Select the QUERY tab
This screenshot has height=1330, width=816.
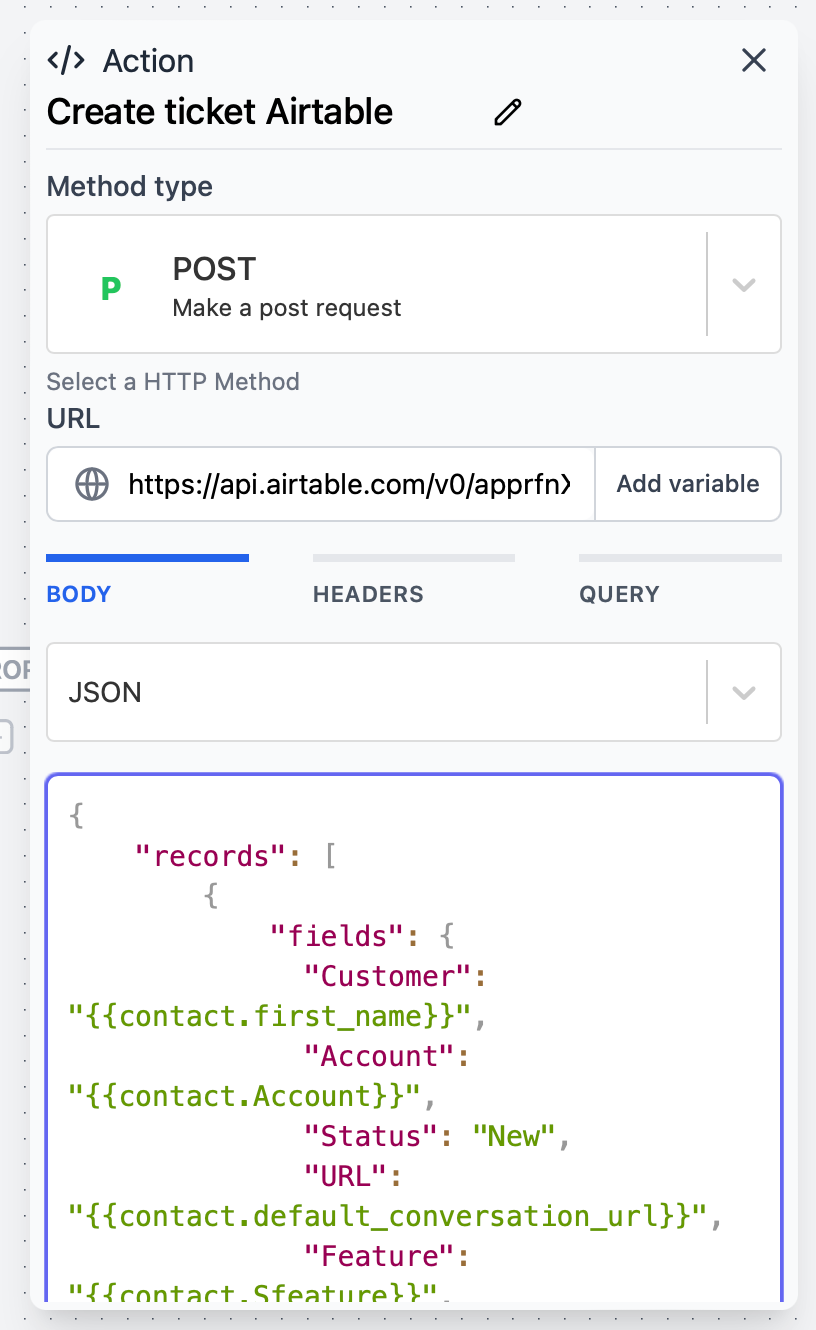(619, 594)
